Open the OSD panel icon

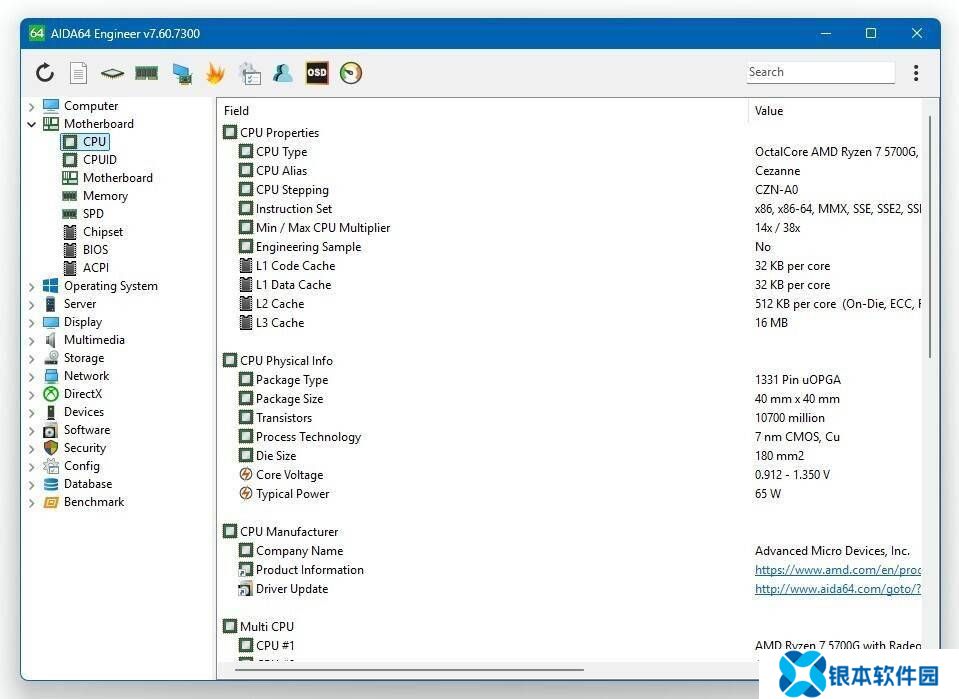[317, 73]
